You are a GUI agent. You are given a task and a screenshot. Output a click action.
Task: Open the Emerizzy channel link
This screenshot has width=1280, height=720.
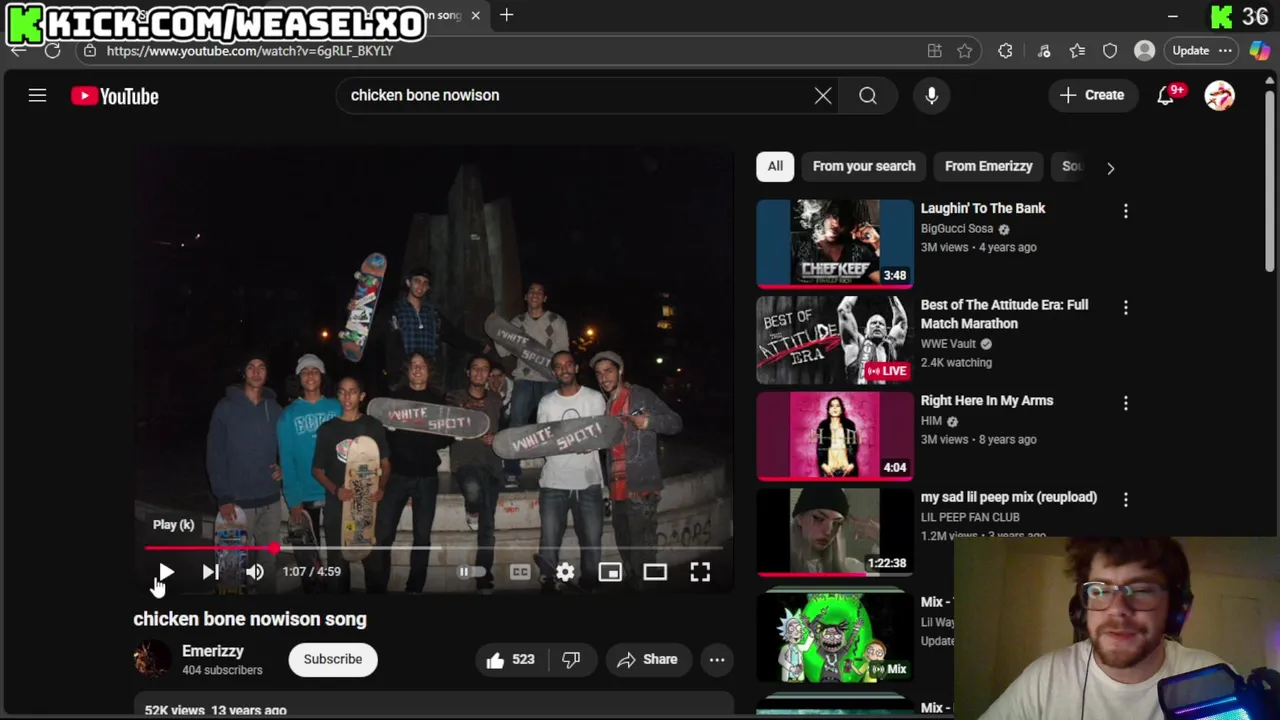point(213,651)
